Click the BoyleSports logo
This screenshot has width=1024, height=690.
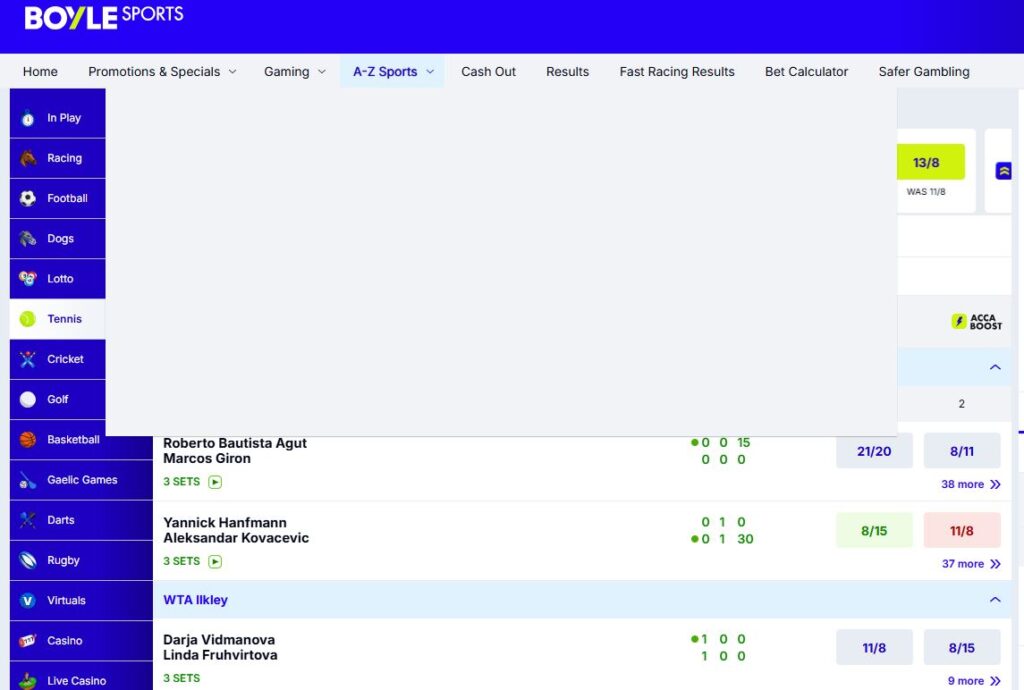104,16
